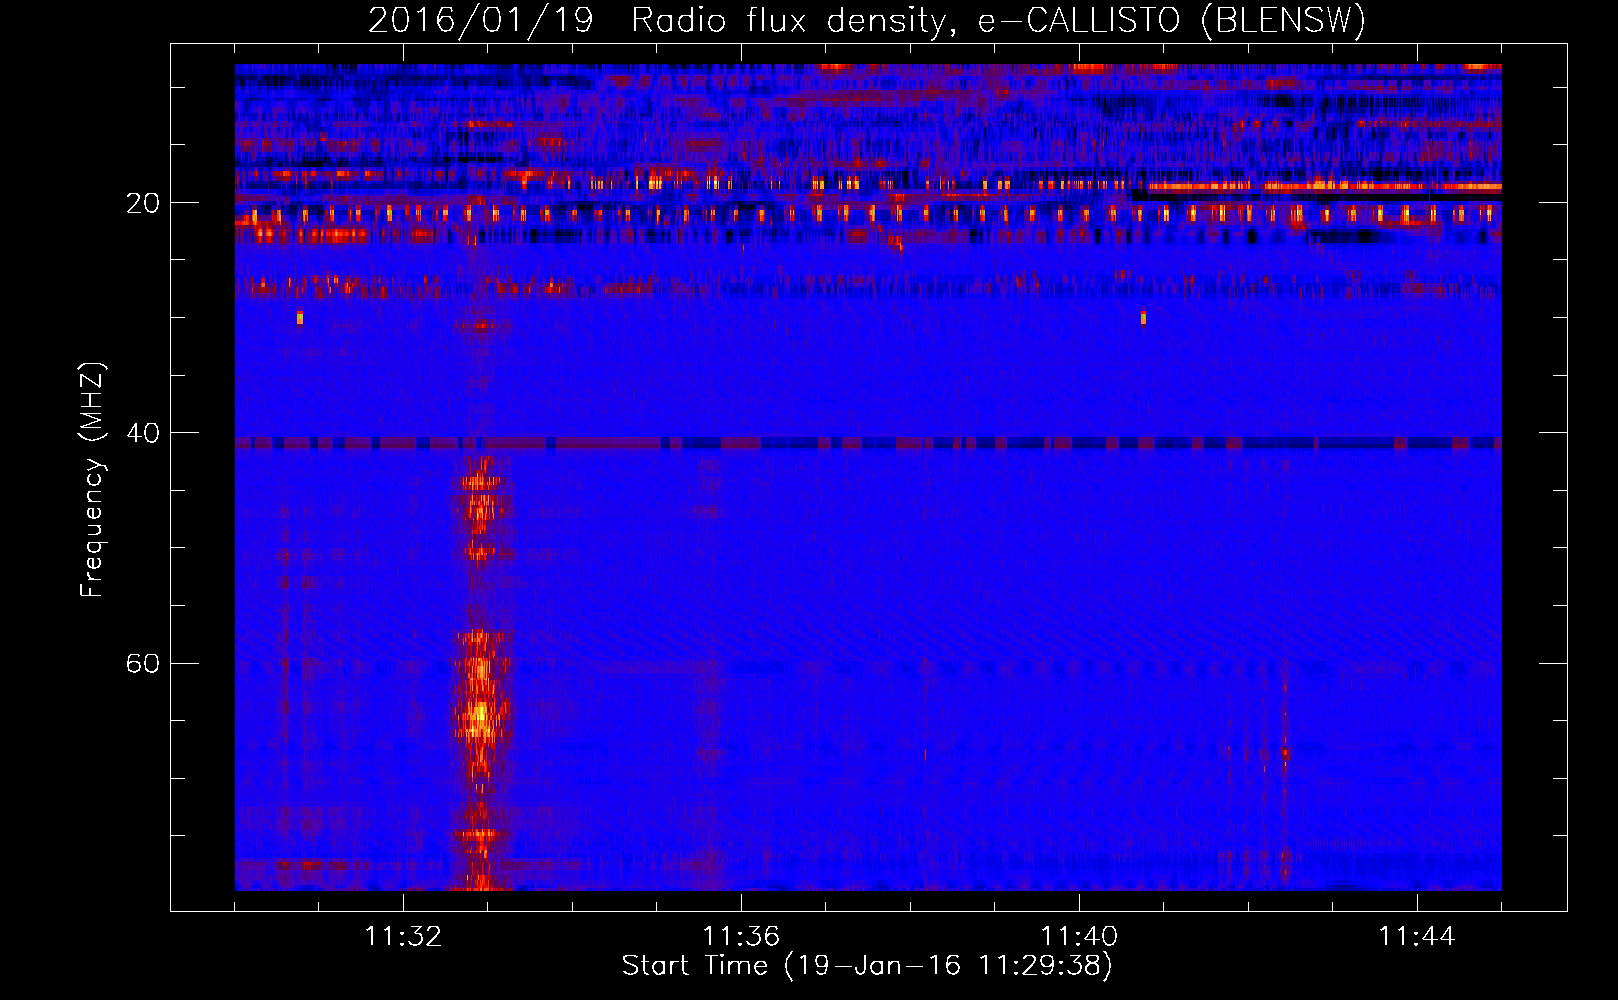This screenshot has width=1618, height=1000.
Task: Click the date 2016/01/19 in the title
Action: tap(481, 21)
